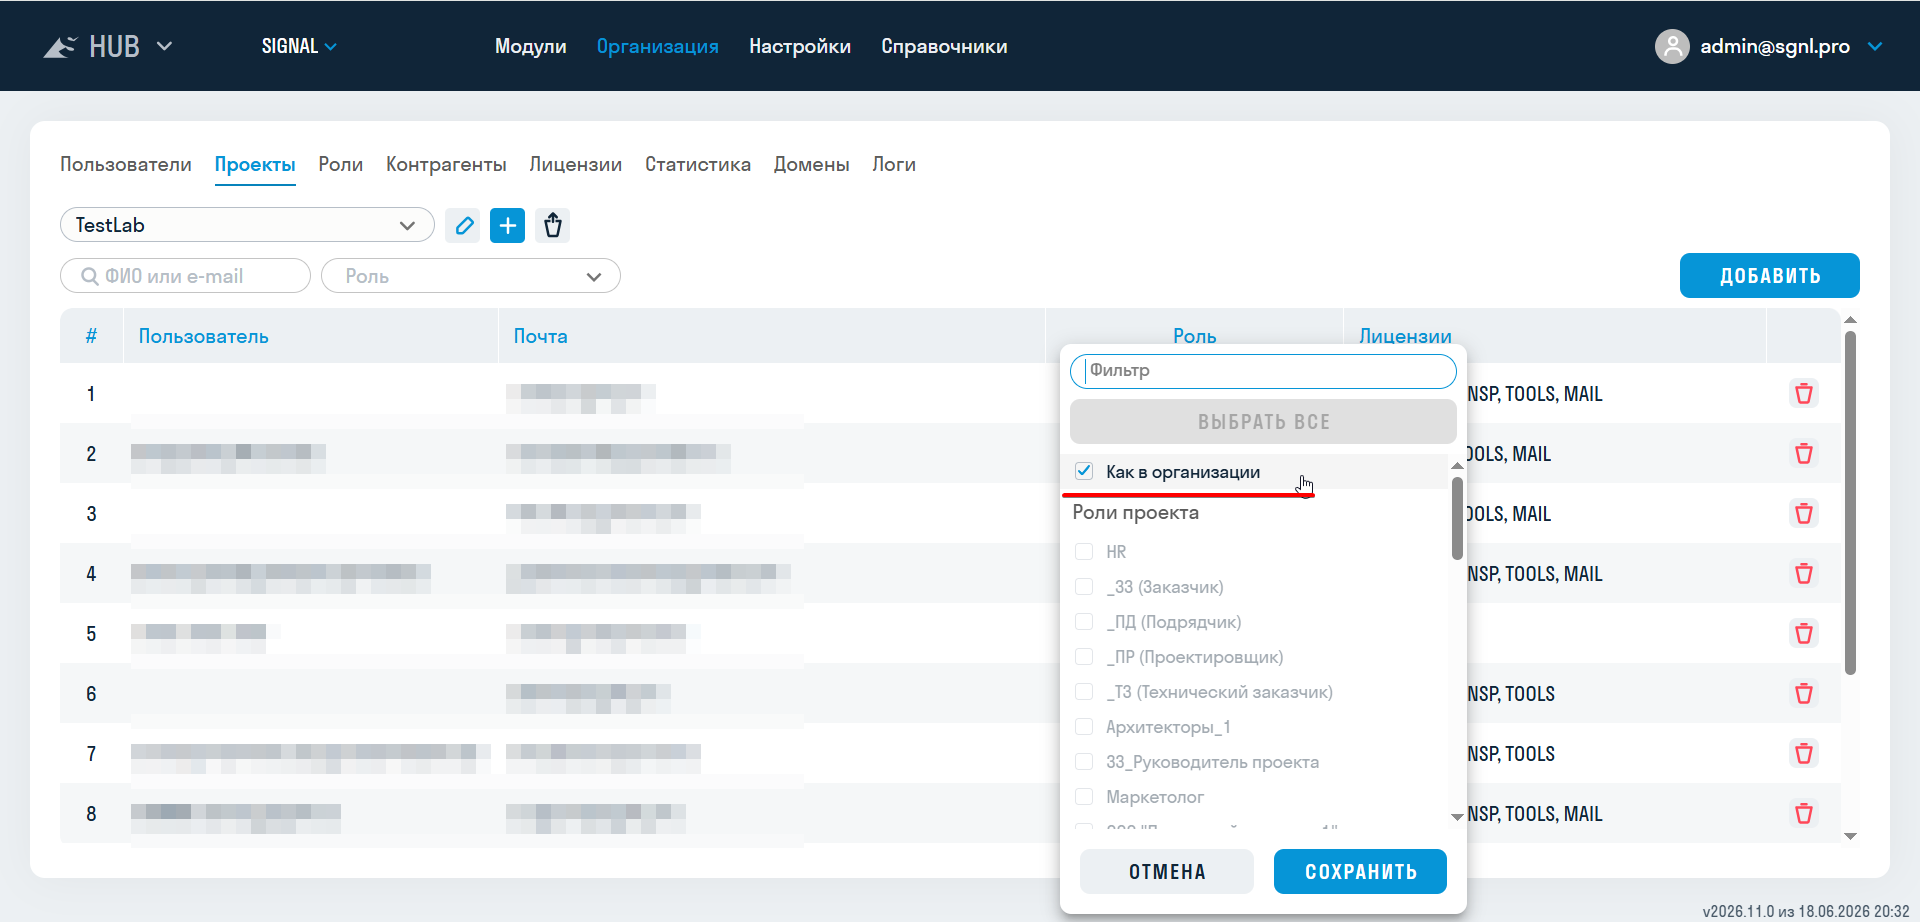Uncheck the 'Как в организации' checkbox

tap(1084, 471)
